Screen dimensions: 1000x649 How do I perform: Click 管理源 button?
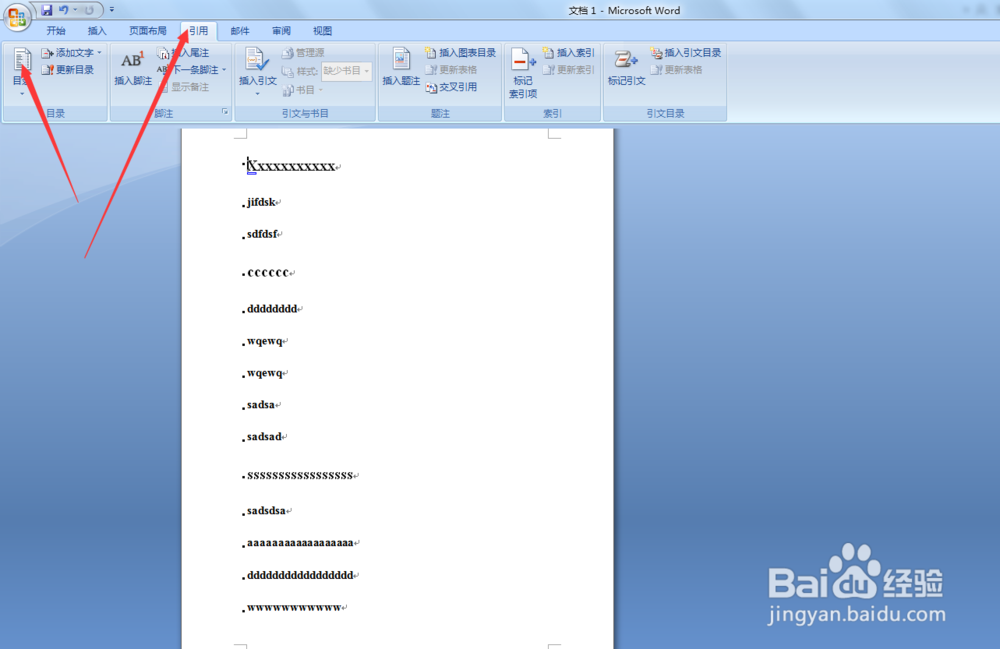point(304,53)
